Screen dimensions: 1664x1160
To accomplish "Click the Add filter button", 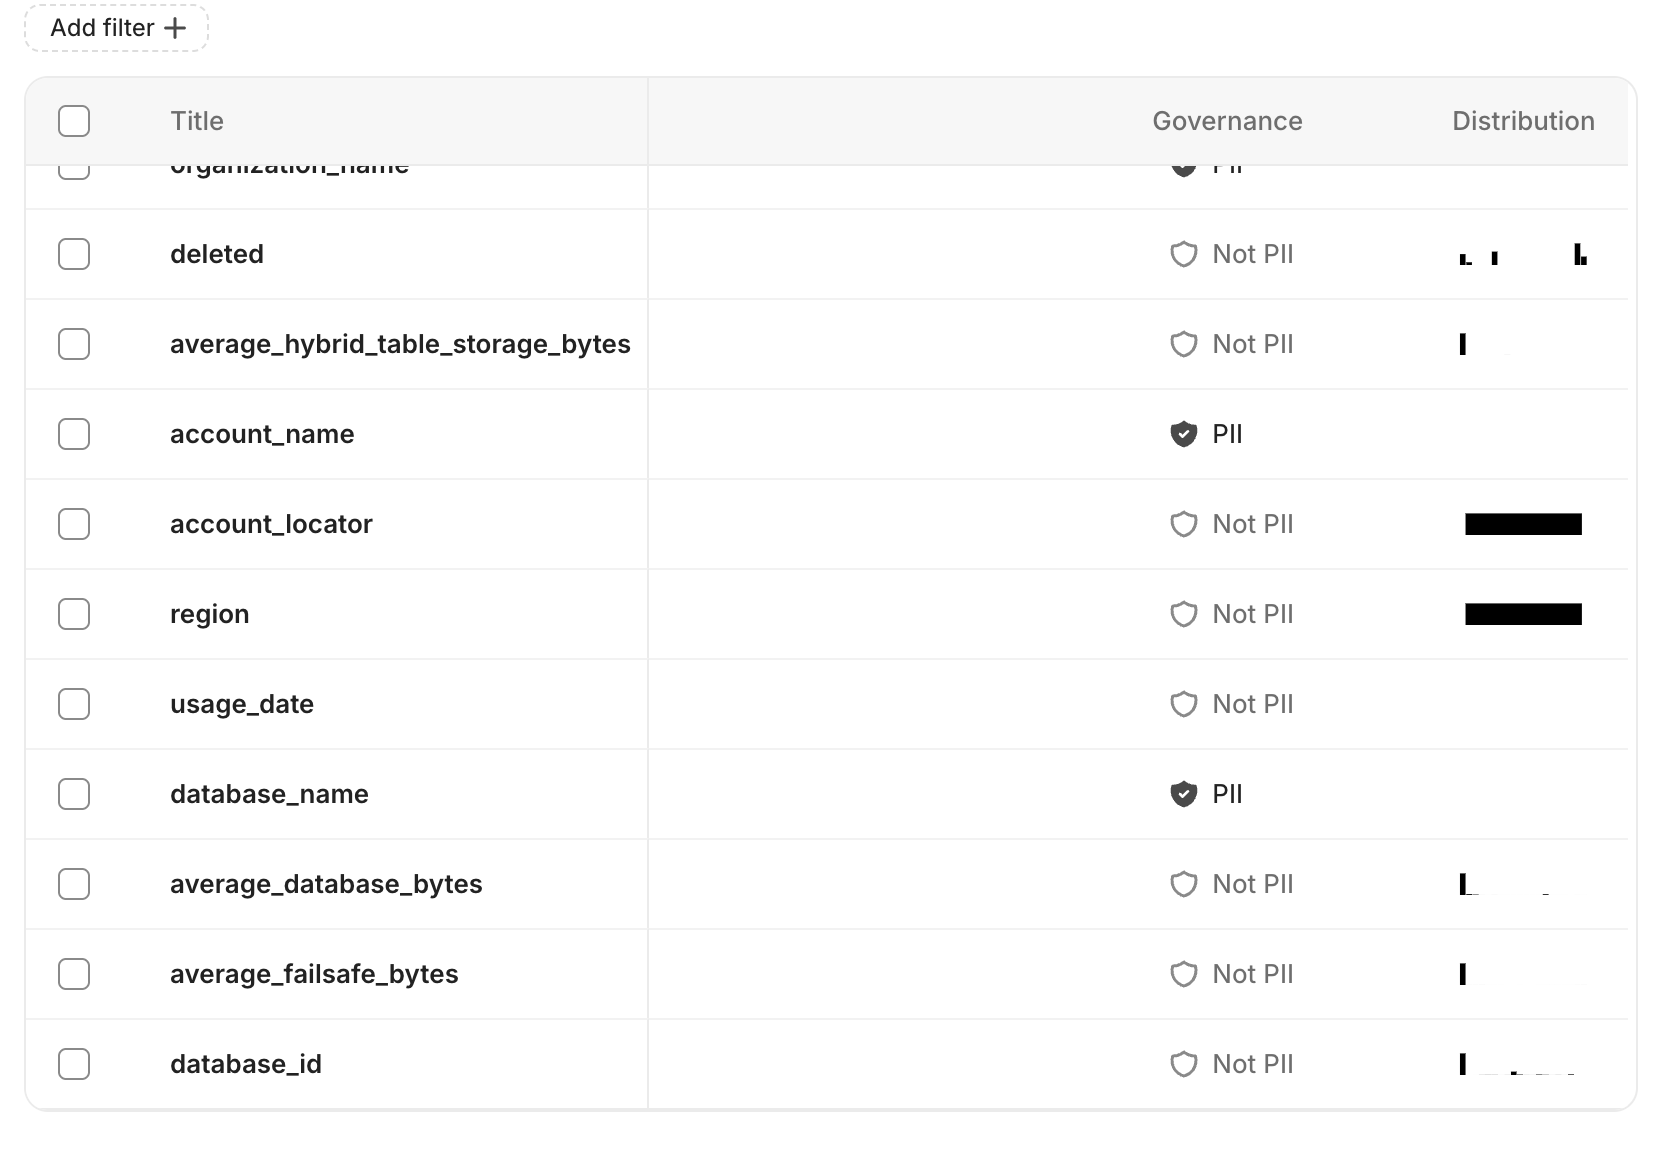I will coord(116,28).
